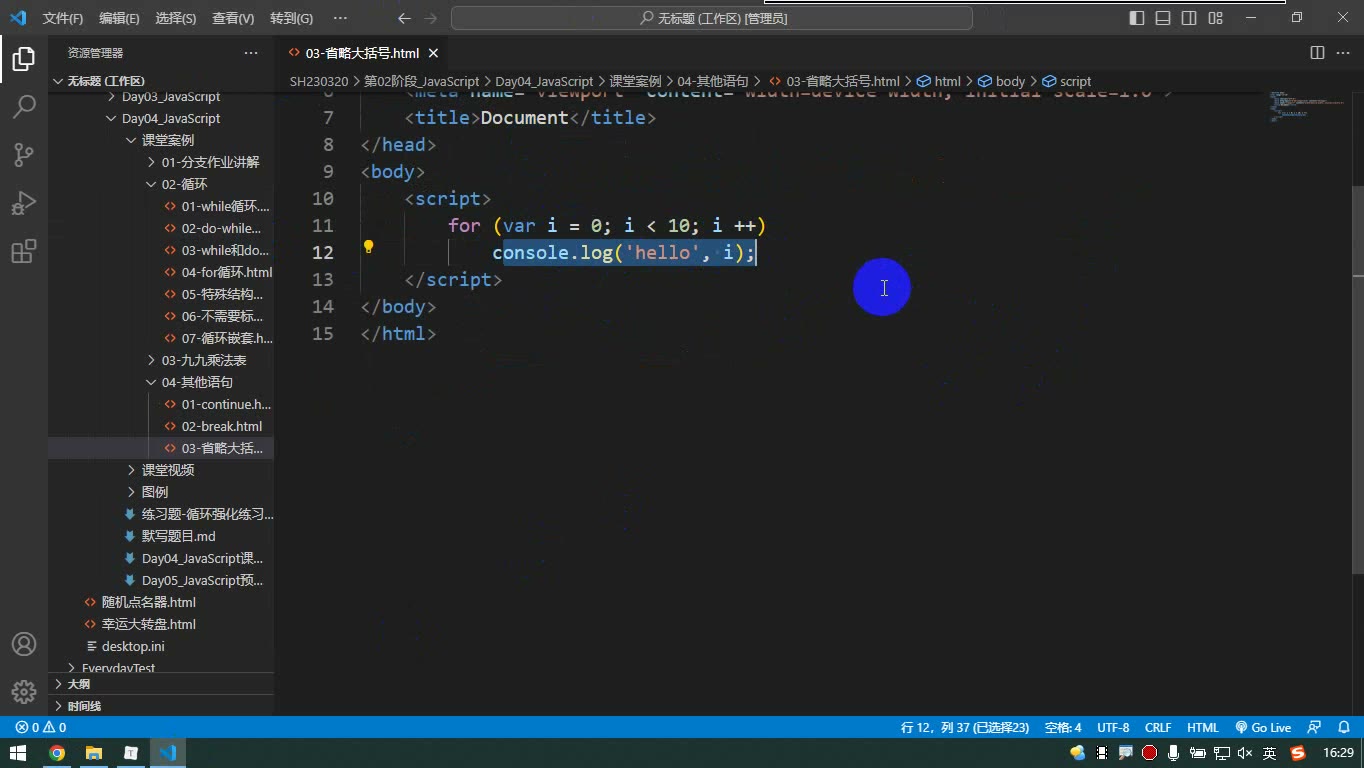Click the lightbulb code action icon
The image size is (1364, 768).
tap(368, 246)
